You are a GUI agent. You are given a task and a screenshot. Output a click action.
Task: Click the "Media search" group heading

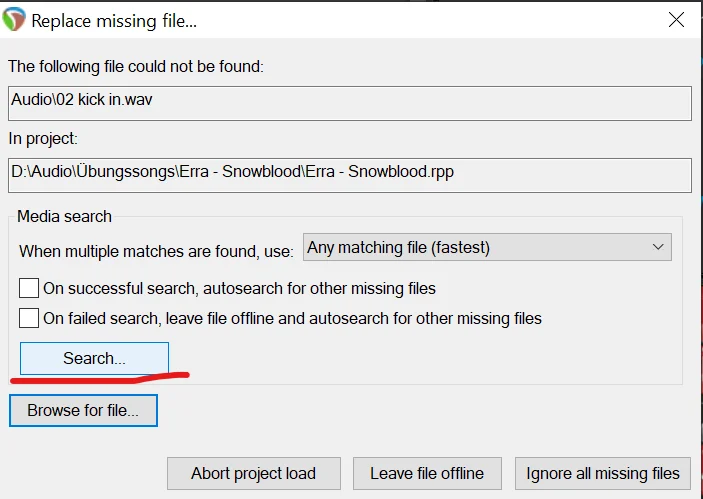[65, 216]
